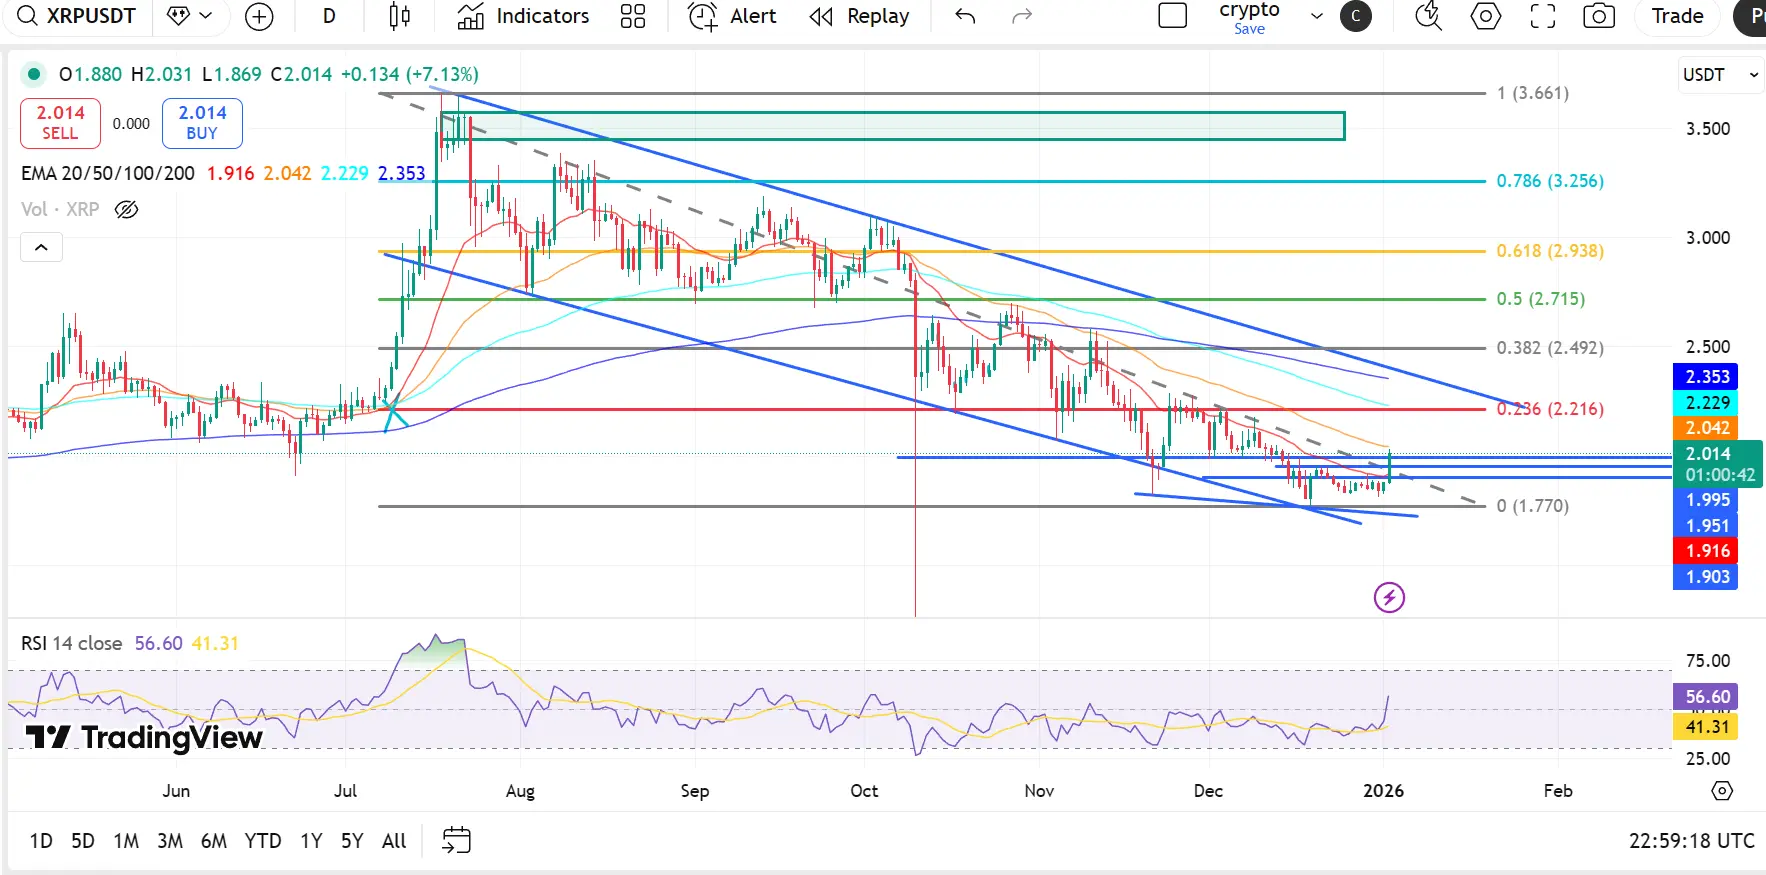Add a symbol with the plus circle icon
Viewport: 1766px width, 875px height.
259,16
